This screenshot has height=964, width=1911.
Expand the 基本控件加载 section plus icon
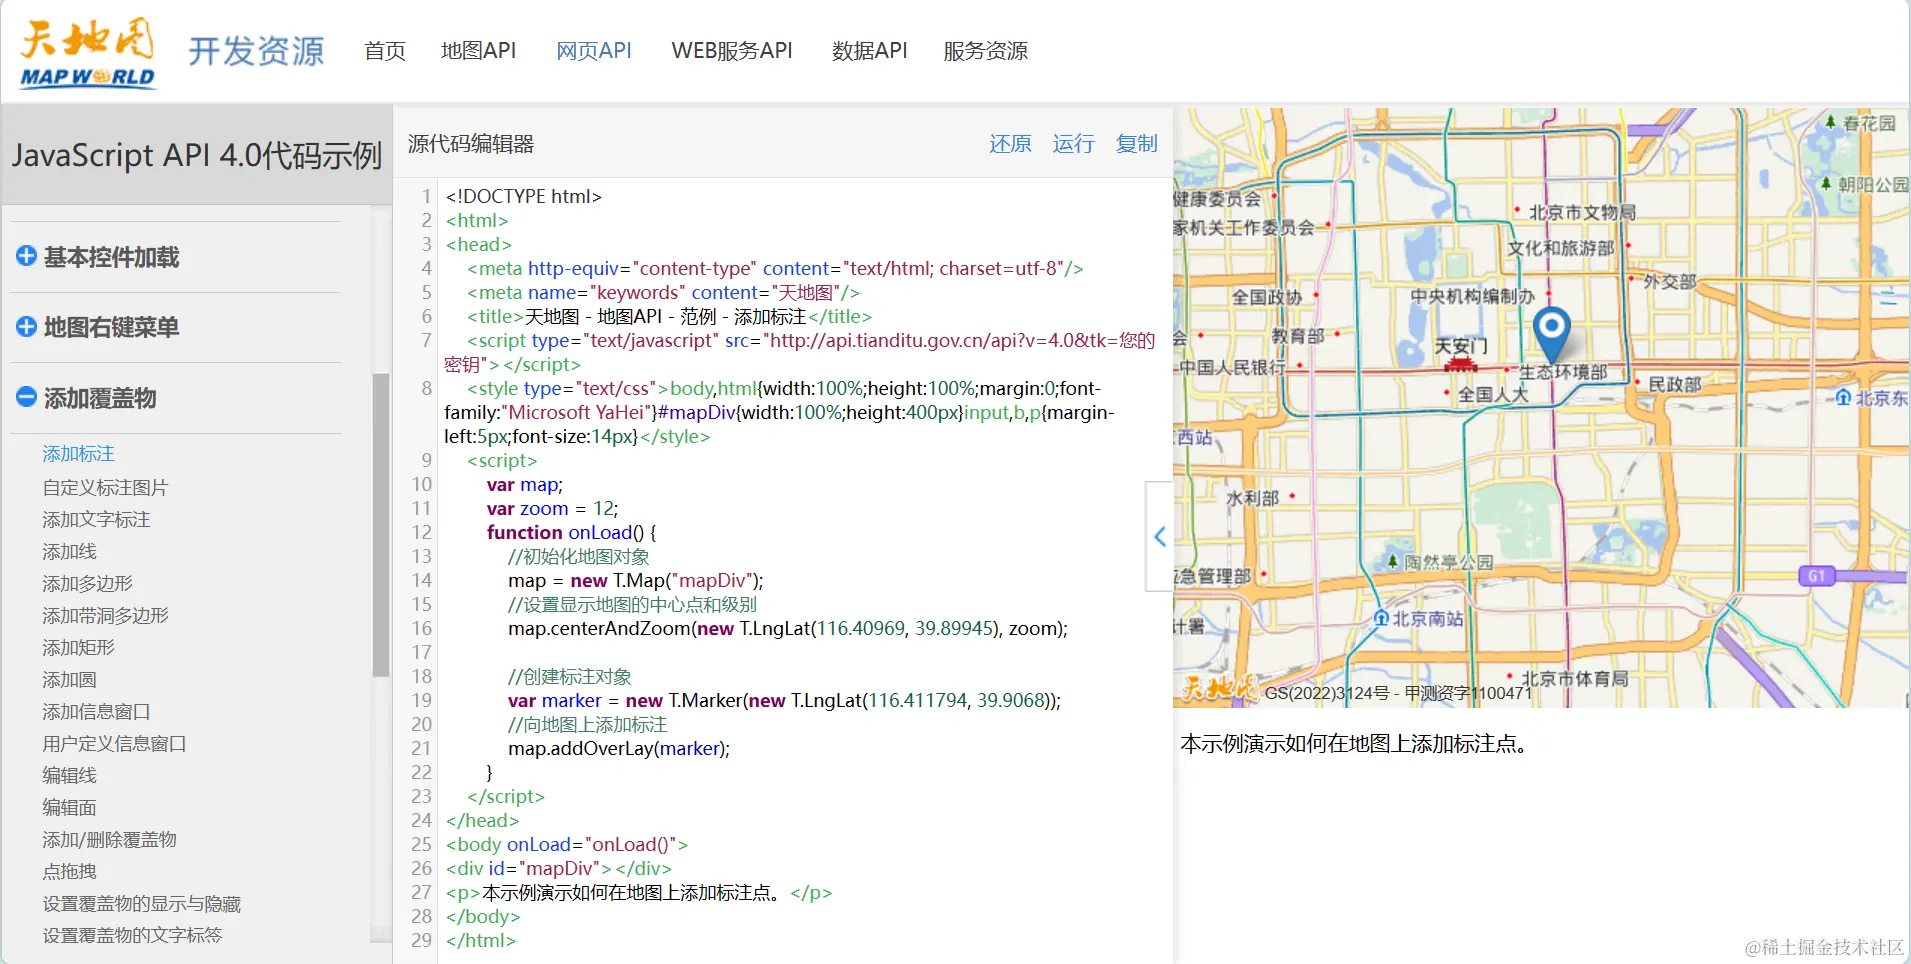[x=26, y=256]
